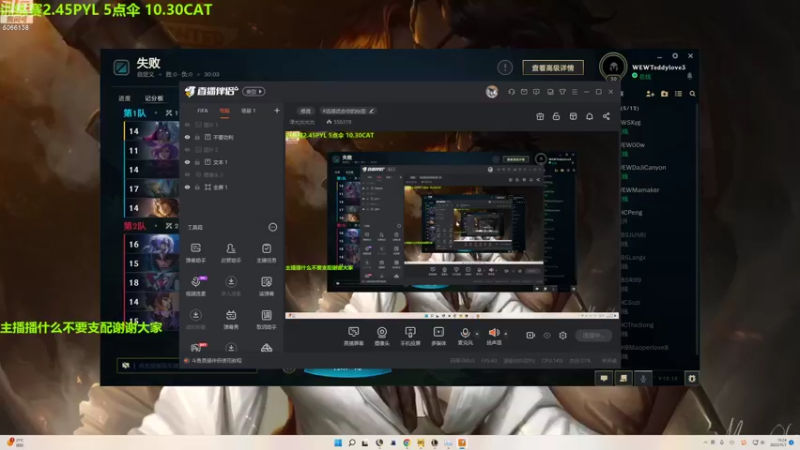Open stream settings gear beside preview eye
The image size is (800, 450).
pos(563,335)
